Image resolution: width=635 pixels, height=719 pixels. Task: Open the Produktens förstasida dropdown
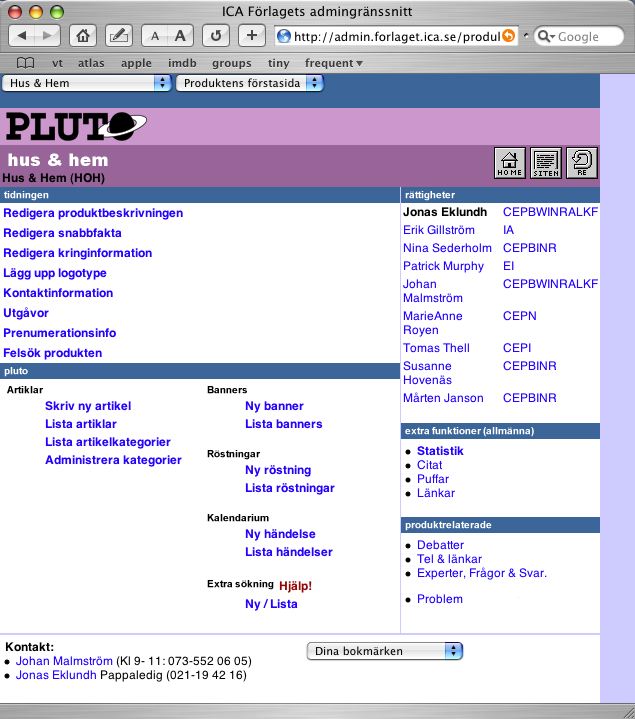(x=250, y=84)
